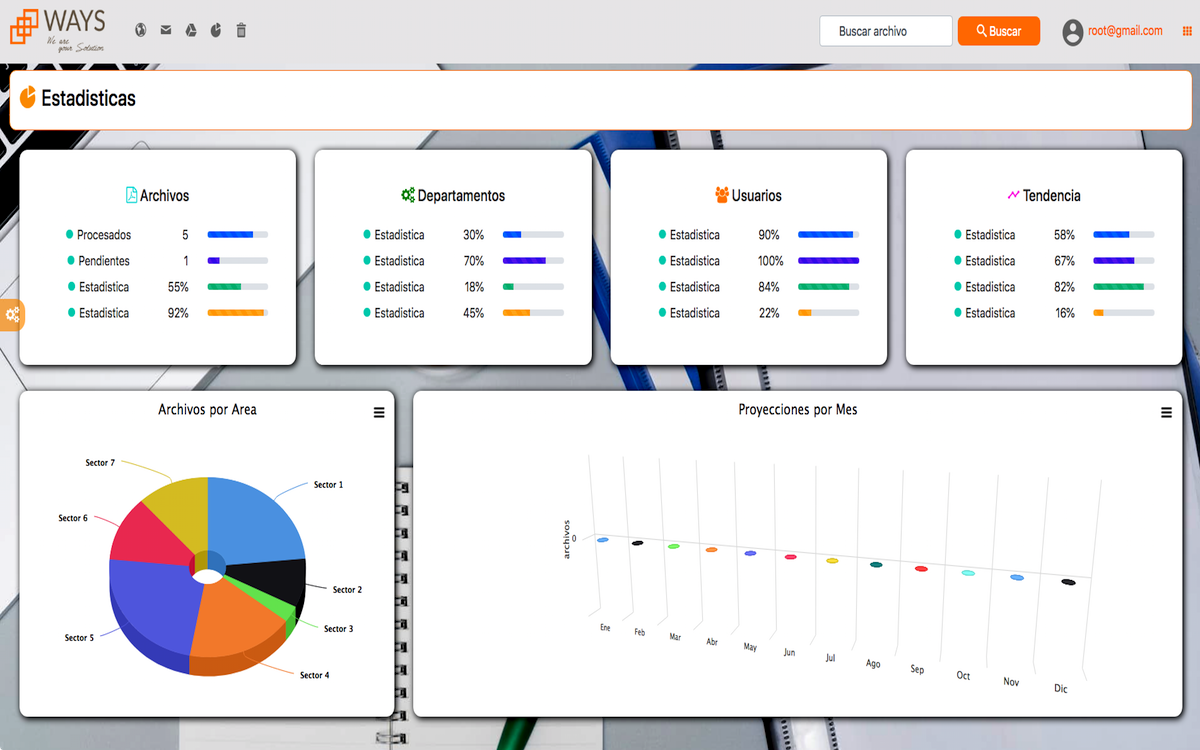1200x750 pixels.
Task: Click the Ene data point in projections chart
Action: click(603, 540)
